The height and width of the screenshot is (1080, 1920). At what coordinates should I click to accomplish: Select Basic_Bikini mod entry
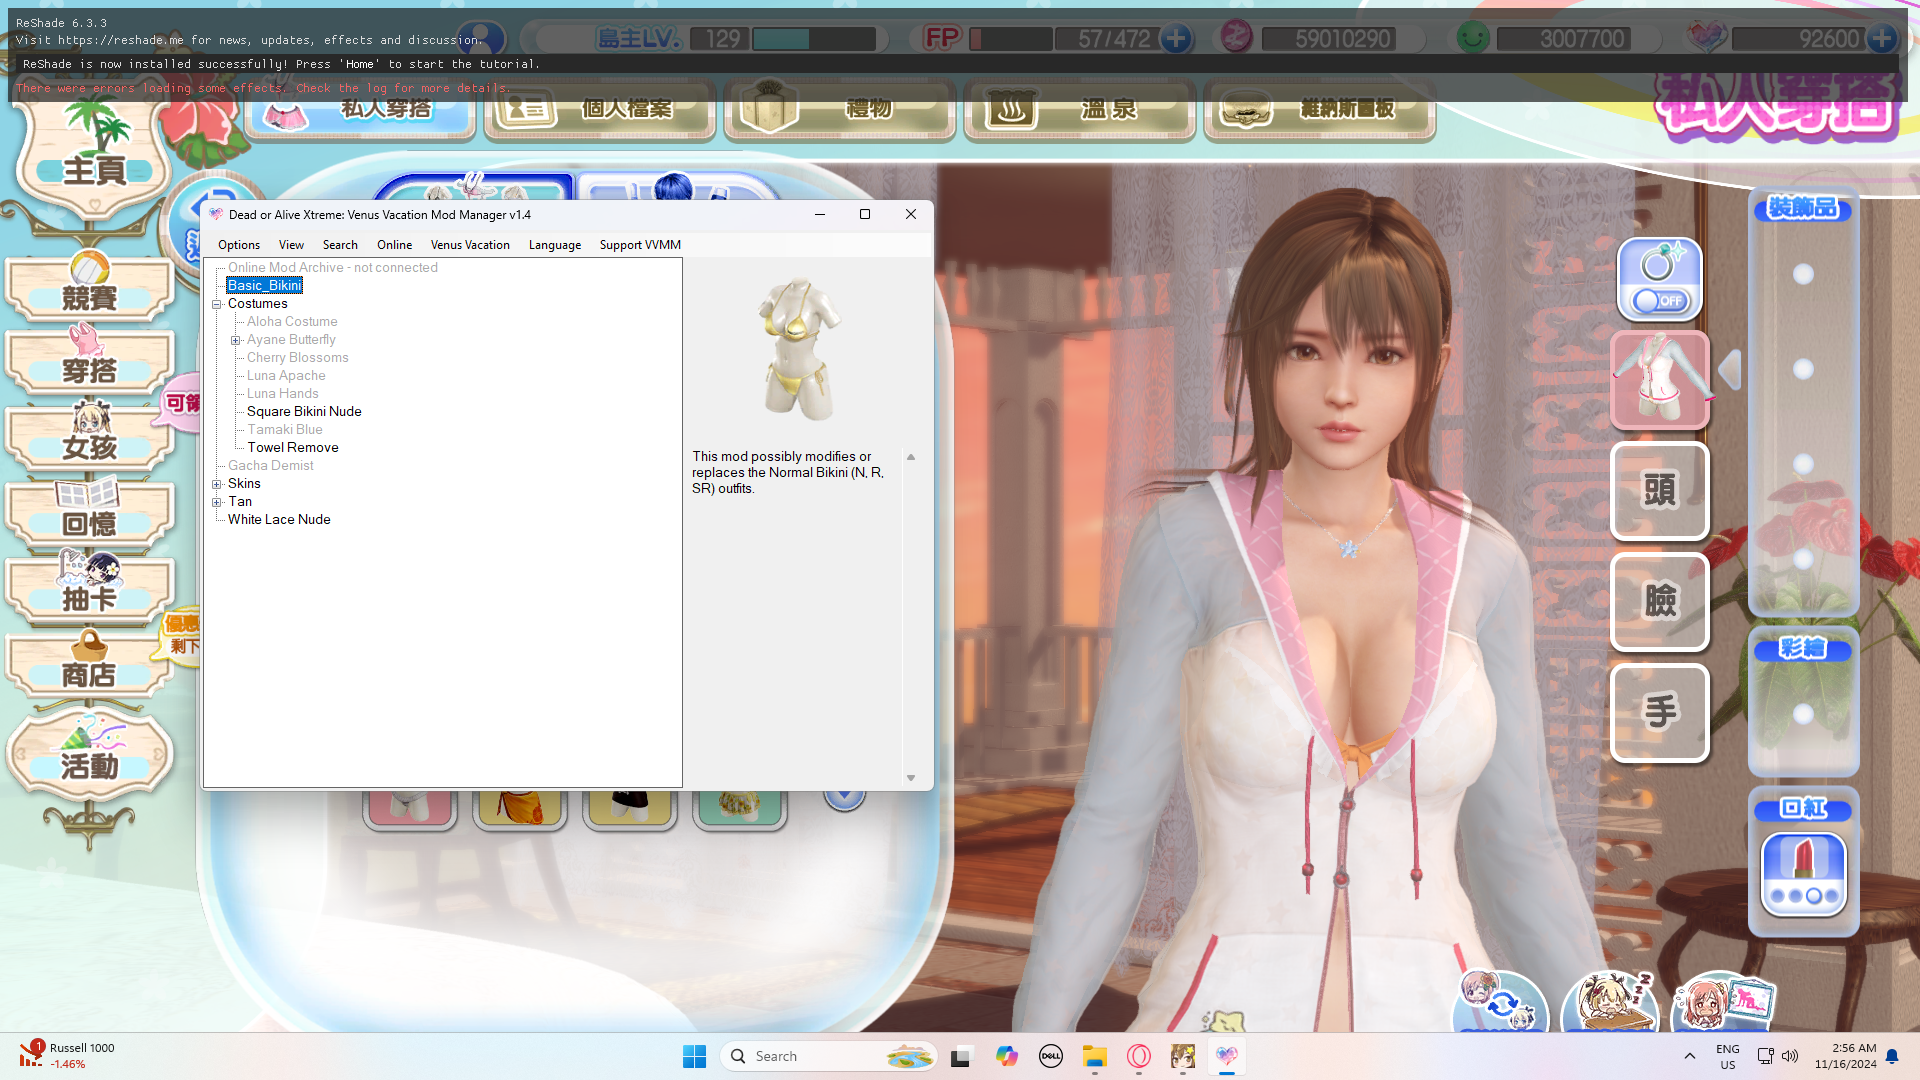click(264, 286)
